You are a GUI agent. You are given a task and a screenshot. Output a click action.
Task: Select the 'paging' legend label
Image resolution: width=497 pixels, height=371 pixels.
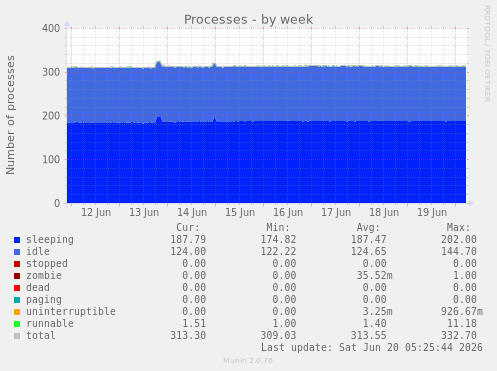point(44,300)
